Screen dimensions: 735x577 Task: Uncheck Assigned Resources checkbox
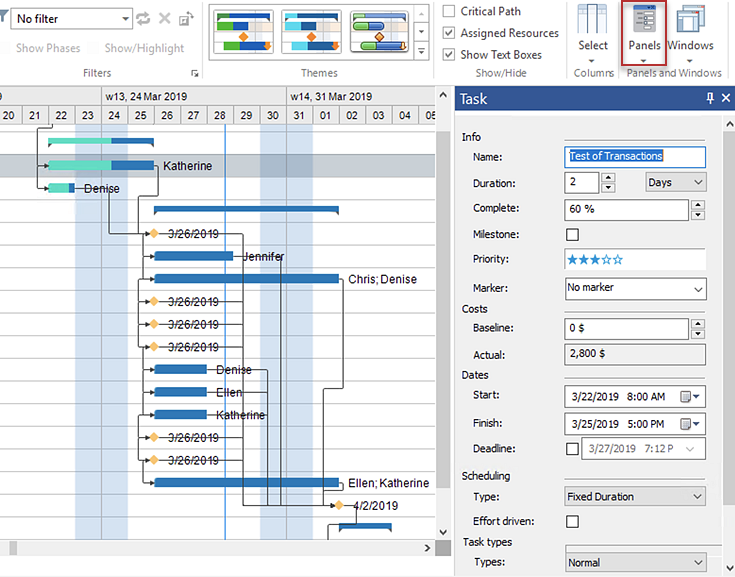tap(449, 32)
